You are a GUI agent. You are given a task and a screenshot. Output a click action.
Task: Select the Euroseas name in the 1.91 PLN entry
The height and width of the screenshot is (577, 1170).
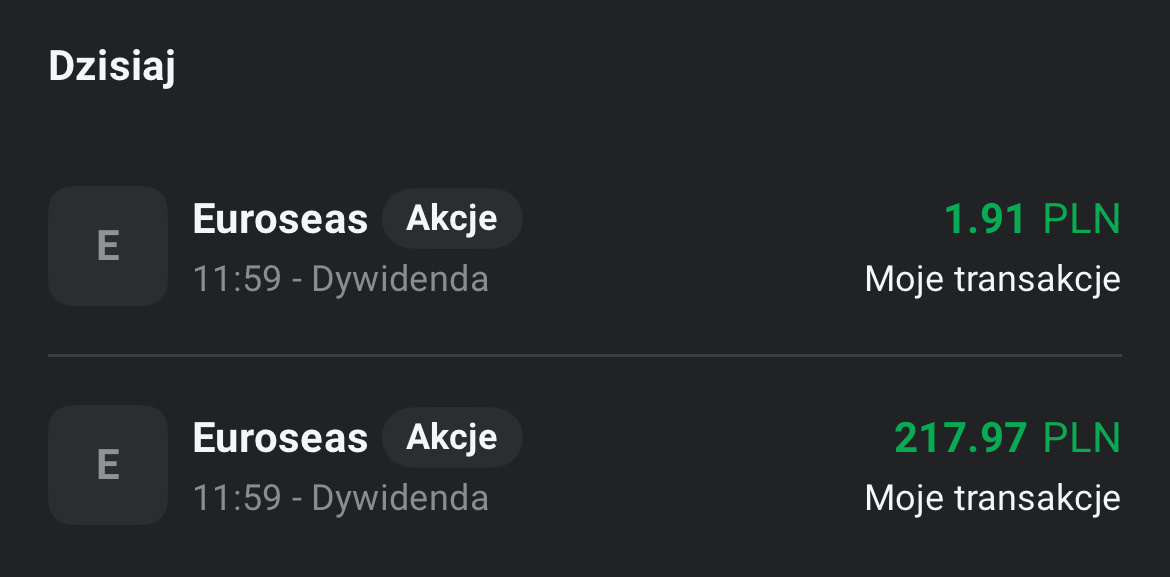pyautogui.click(x=280, y=219)
